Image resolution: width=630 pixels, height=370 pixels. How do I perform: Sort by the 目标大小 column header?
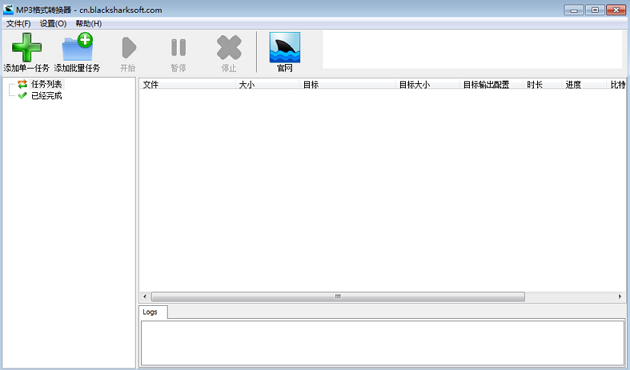(427, 84)
